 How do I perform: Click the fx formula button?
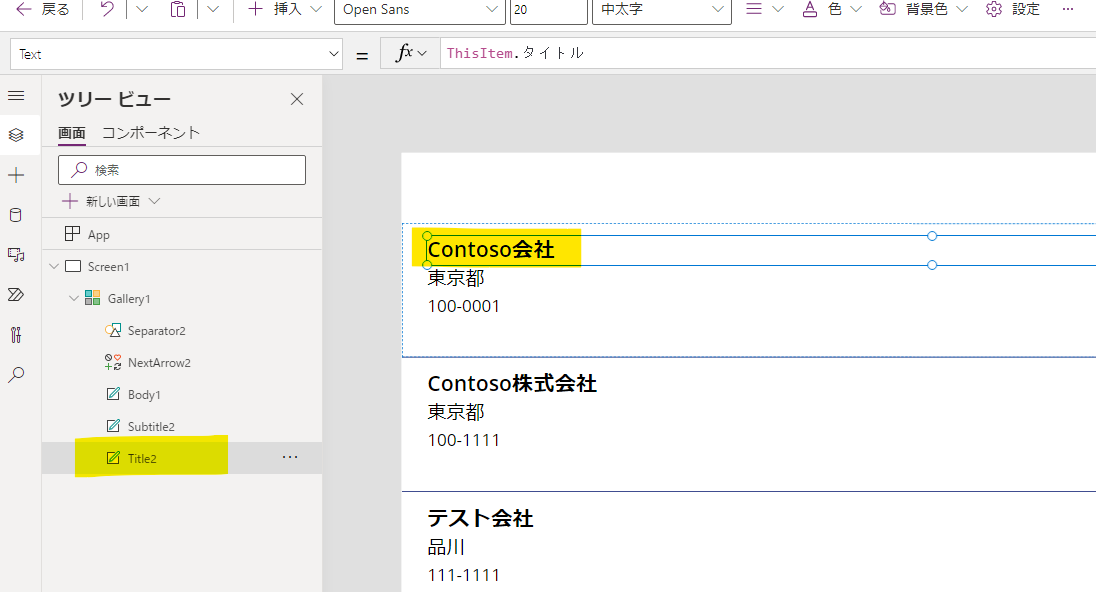pyautogui.click(x=410, y=53)
